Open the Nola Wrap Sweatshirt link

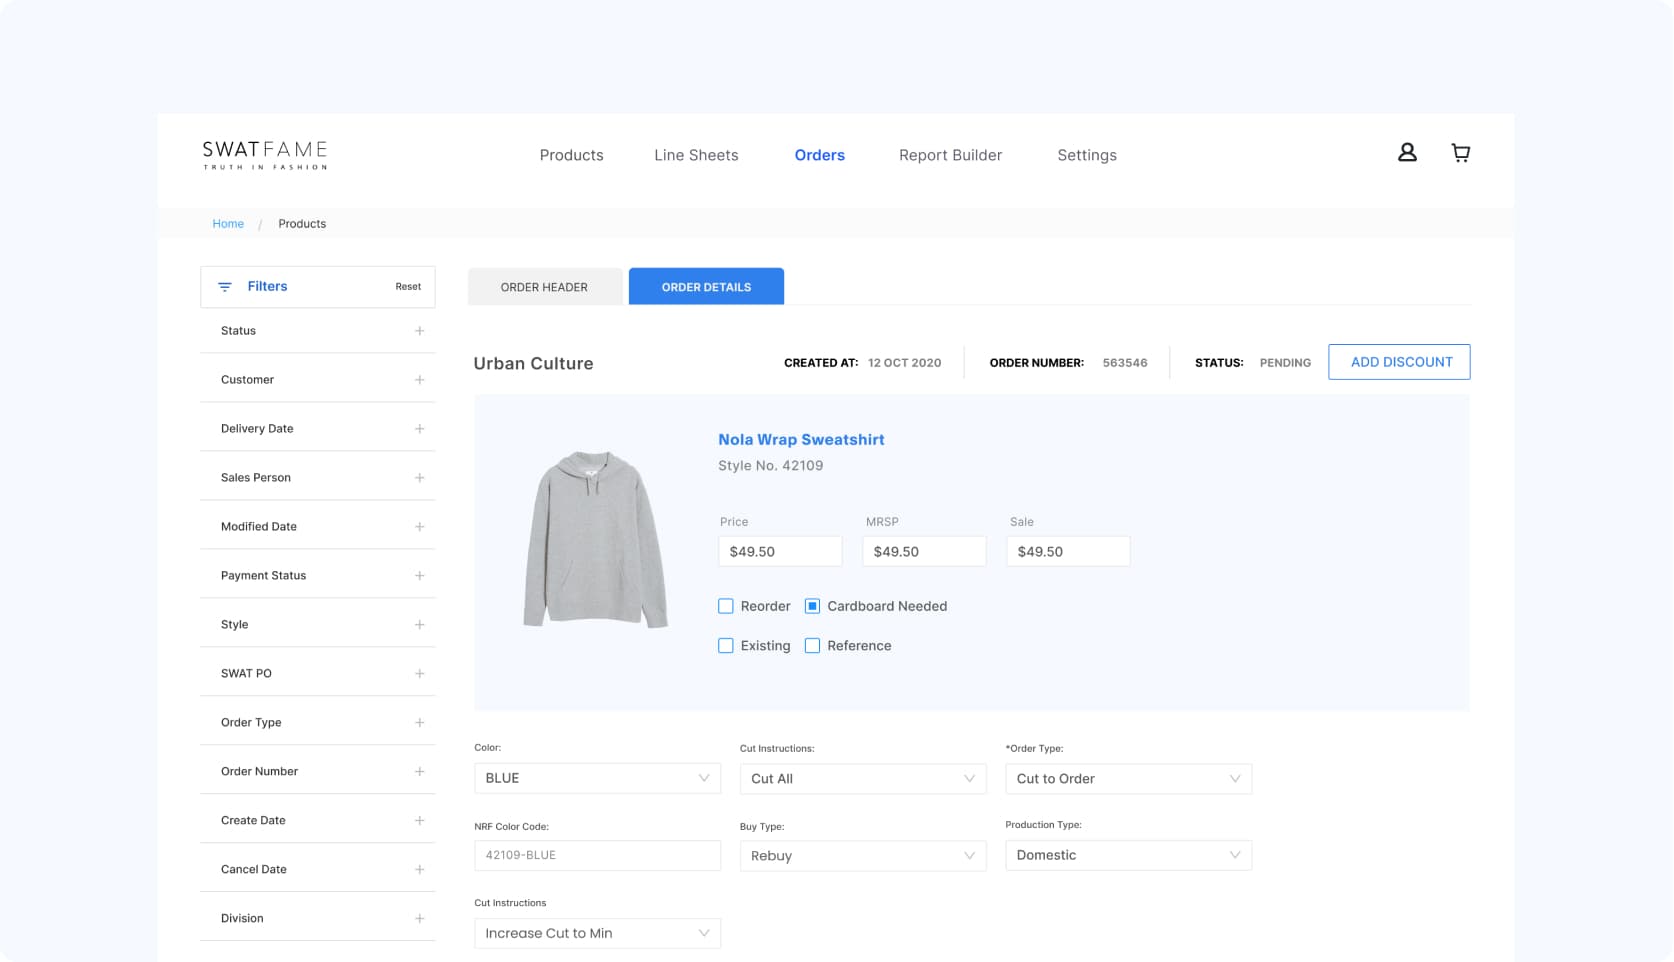(x=801, y=440)
